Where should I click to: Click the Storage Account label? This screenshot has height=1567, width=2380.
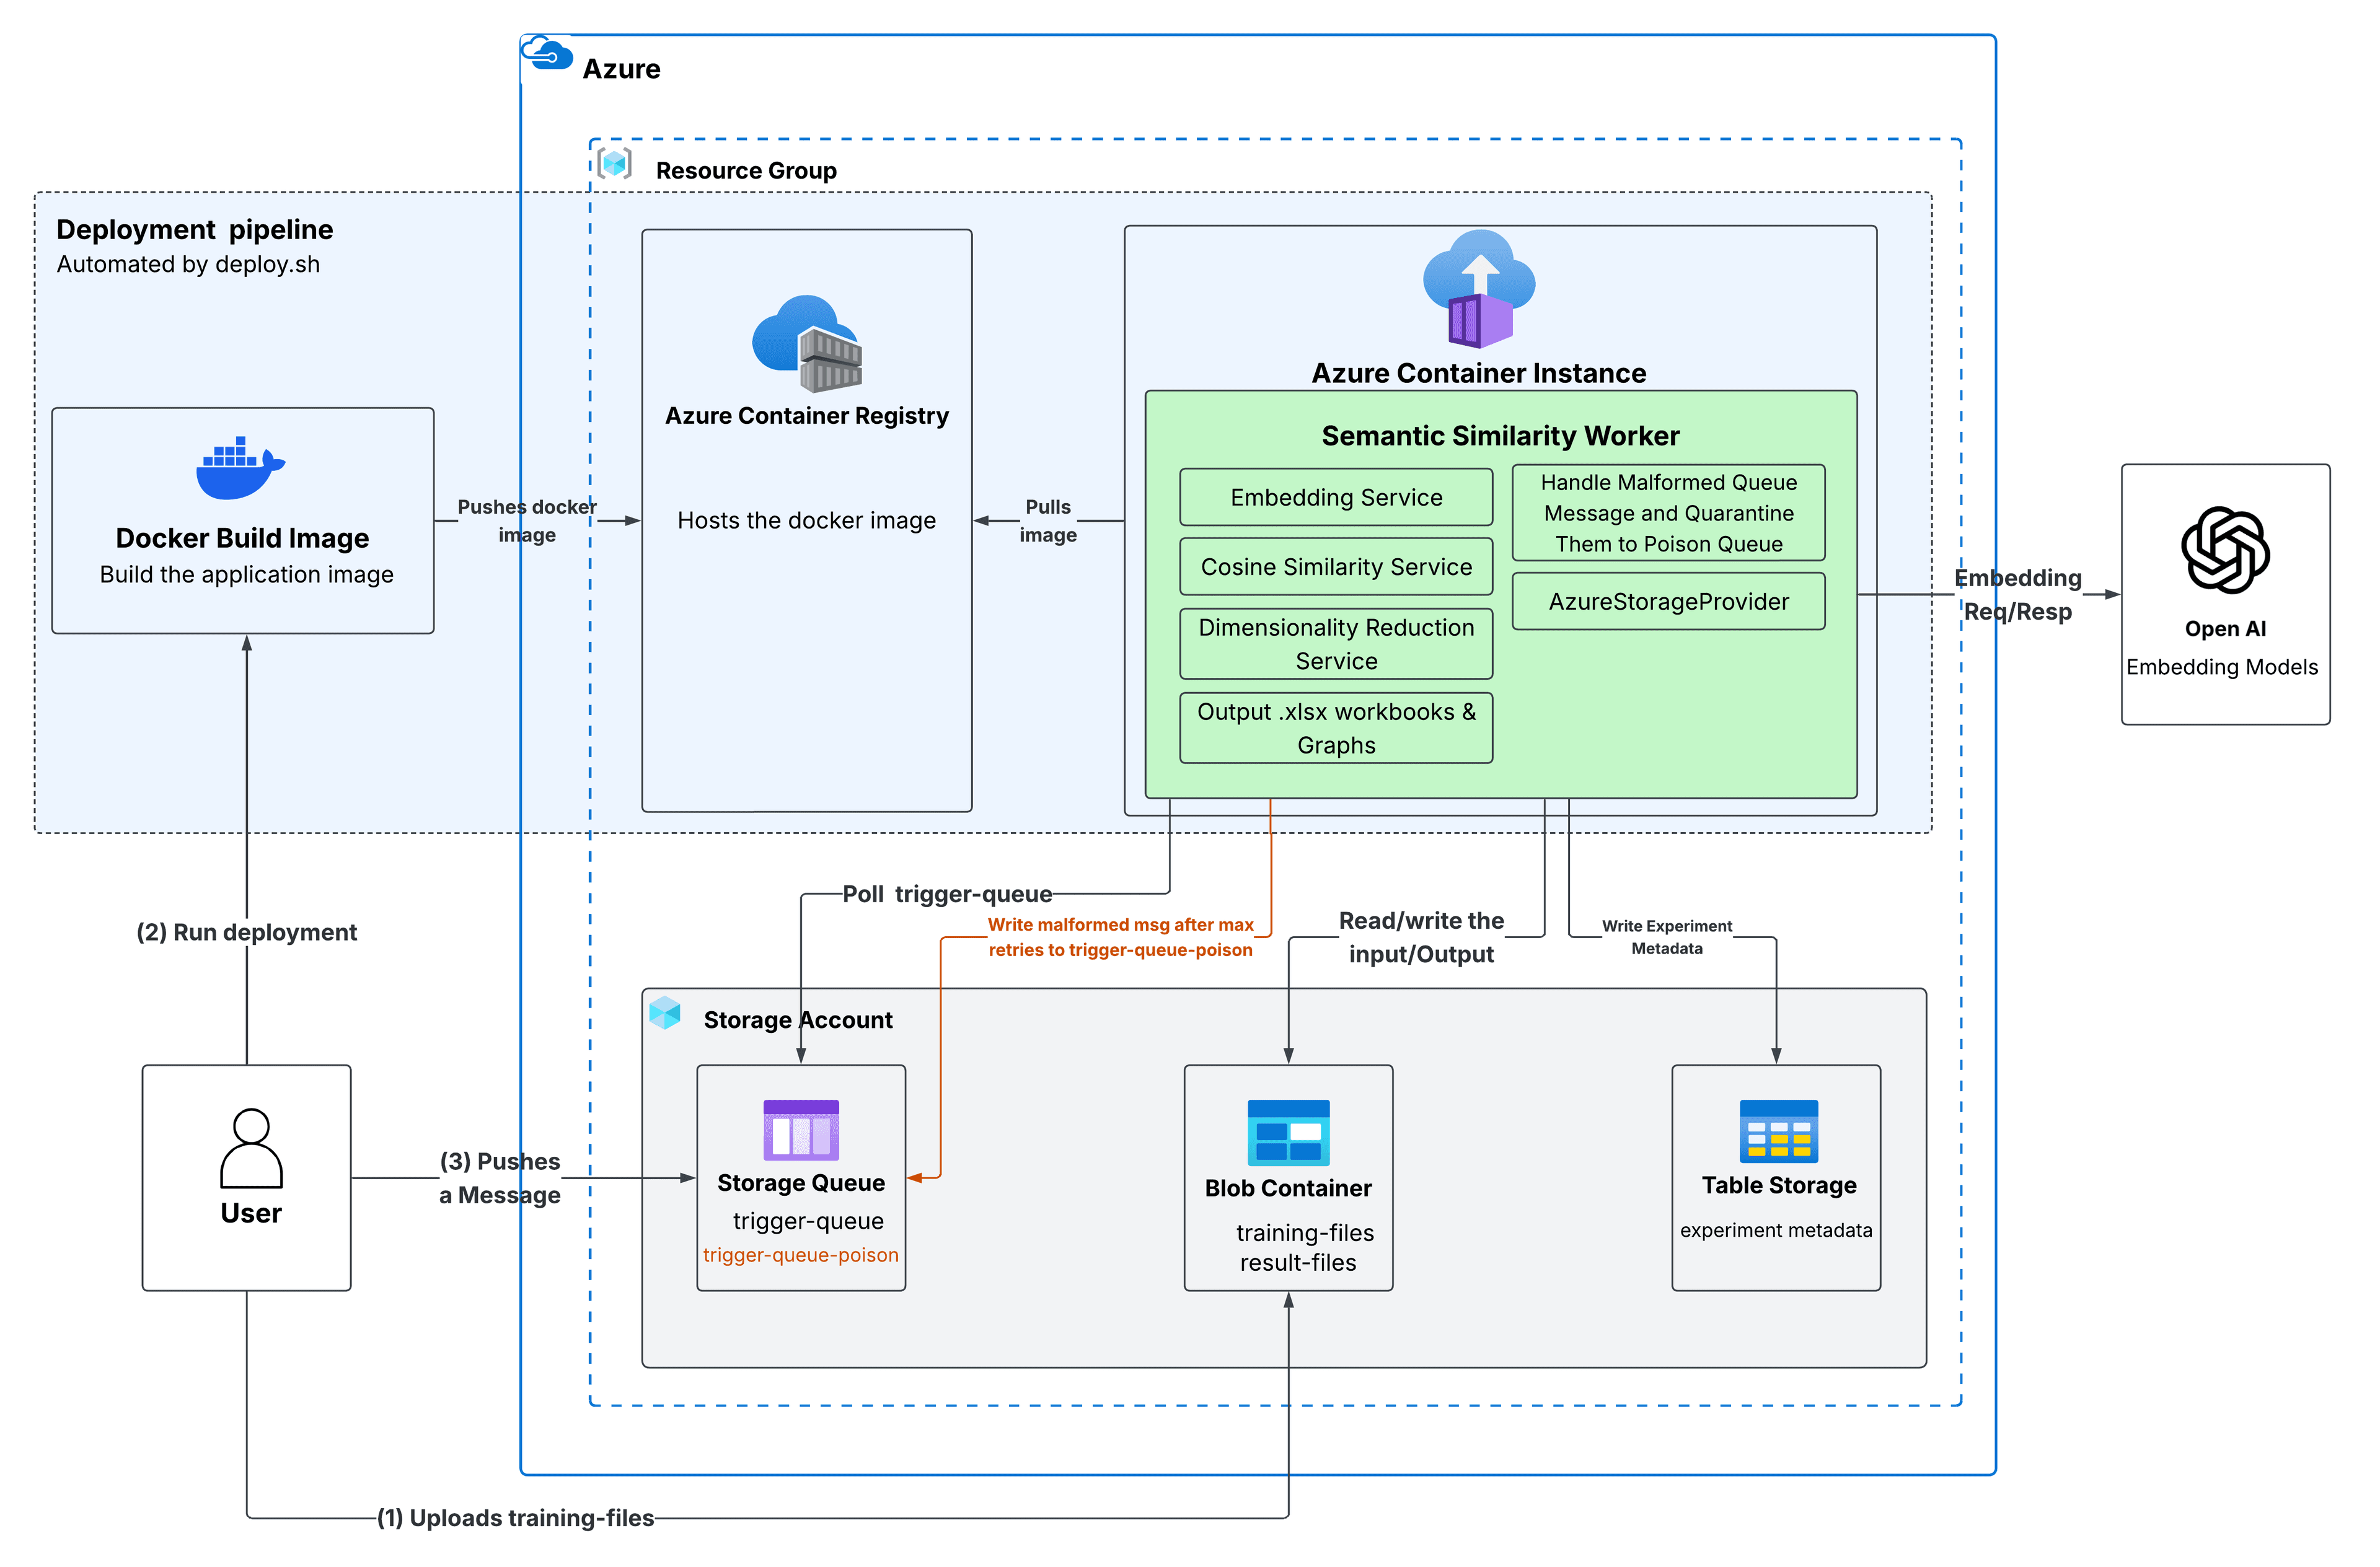798,1020
